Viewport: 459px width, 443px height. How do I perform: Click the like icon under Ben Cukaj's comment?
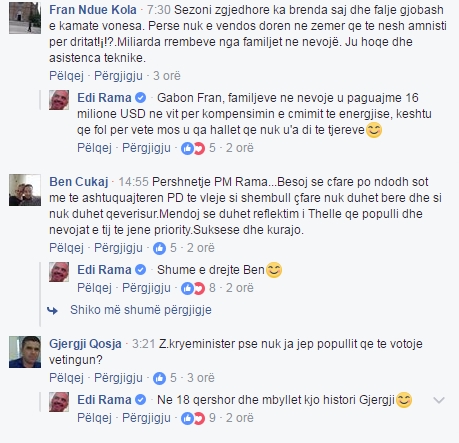[159, 248]
